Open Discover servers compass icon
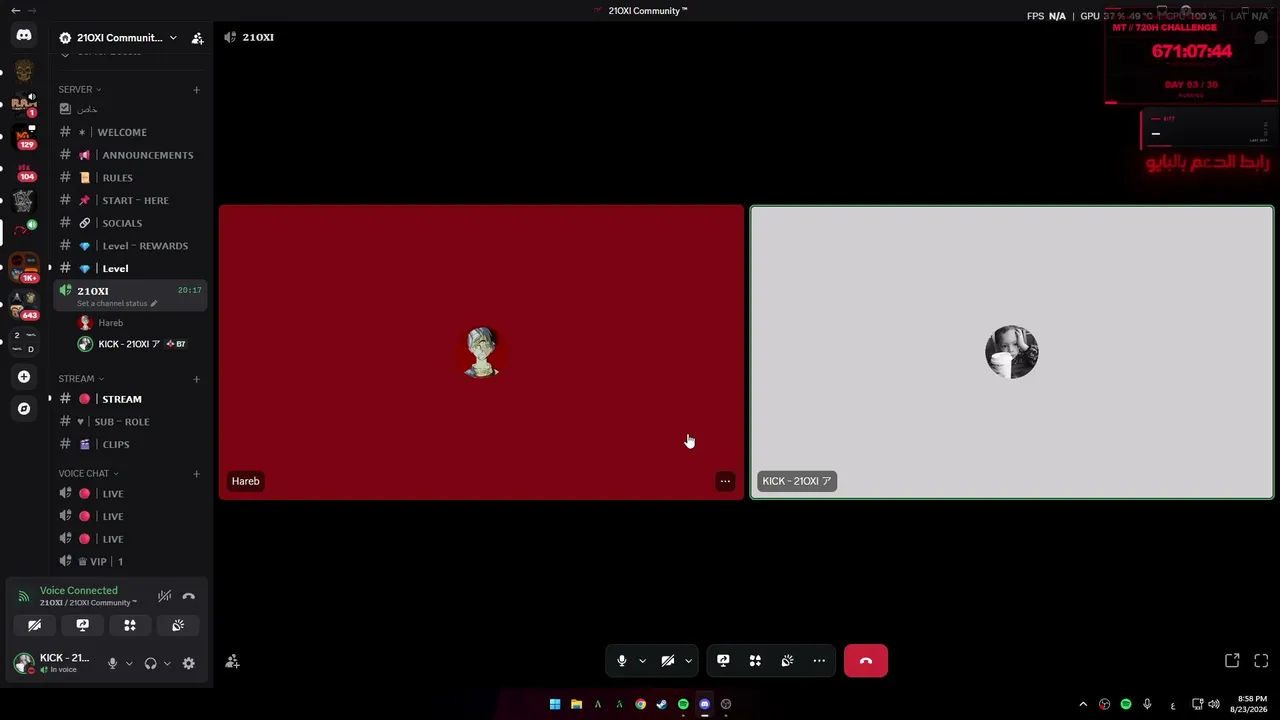The width and height of the screenshot is (1280, 720). [x=24, y=408]
